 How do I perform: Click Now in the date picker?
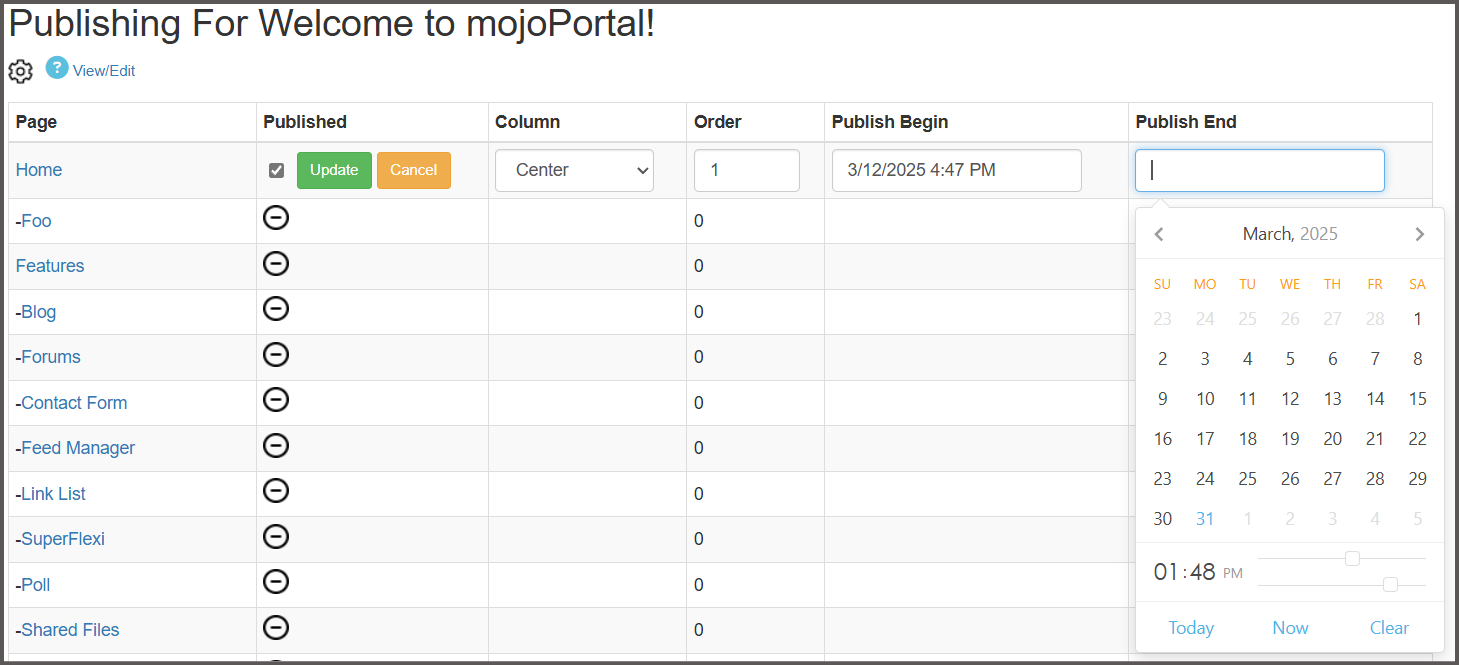click(x=1290, y=628)
